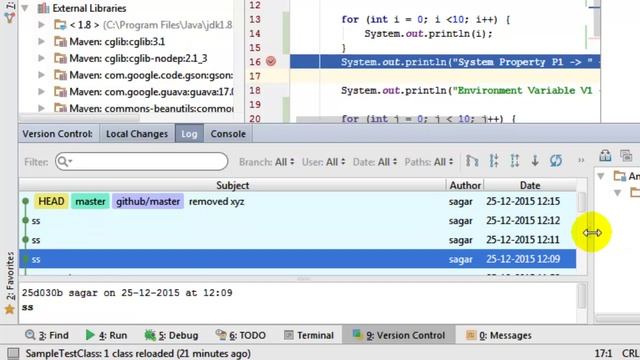Expand Maven: cglib:cglib:3.1 node
This screenshot has width=640, height=360.
tap(41, 41)
